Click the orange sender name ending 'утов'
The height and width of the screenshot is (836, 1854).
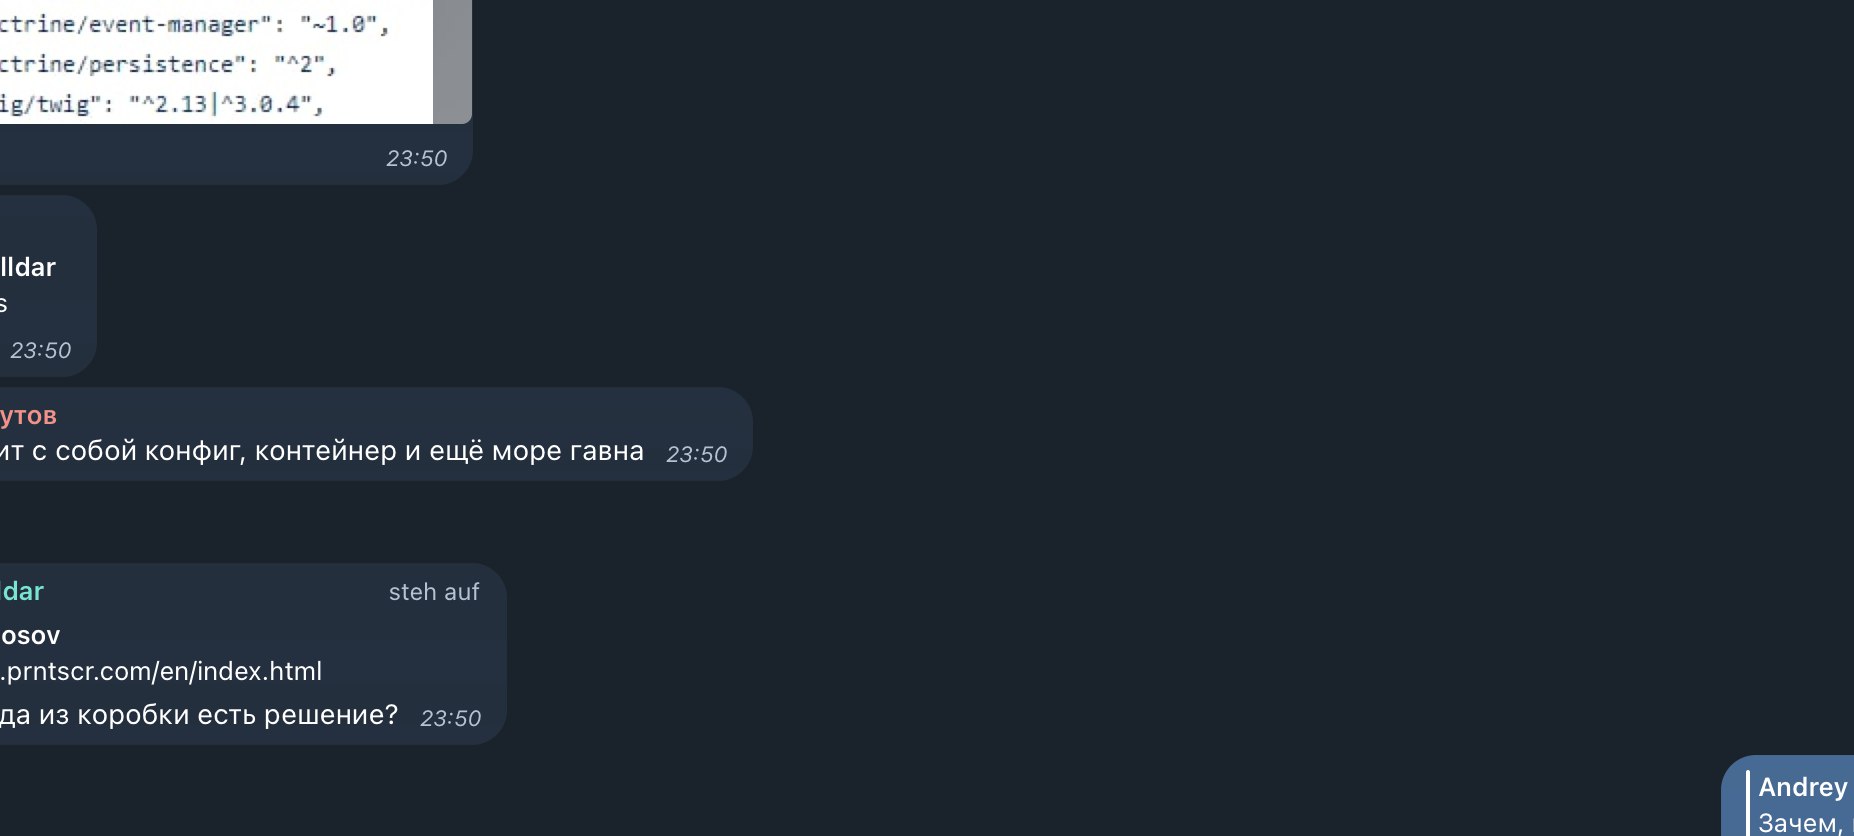point(28,415)
